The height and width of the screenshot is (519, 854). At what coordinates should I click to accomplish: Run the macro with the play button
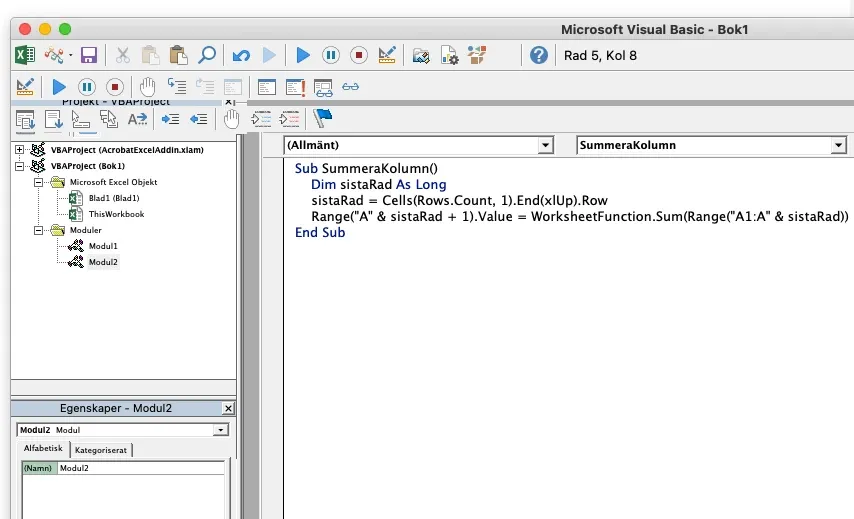pos(303,55)
